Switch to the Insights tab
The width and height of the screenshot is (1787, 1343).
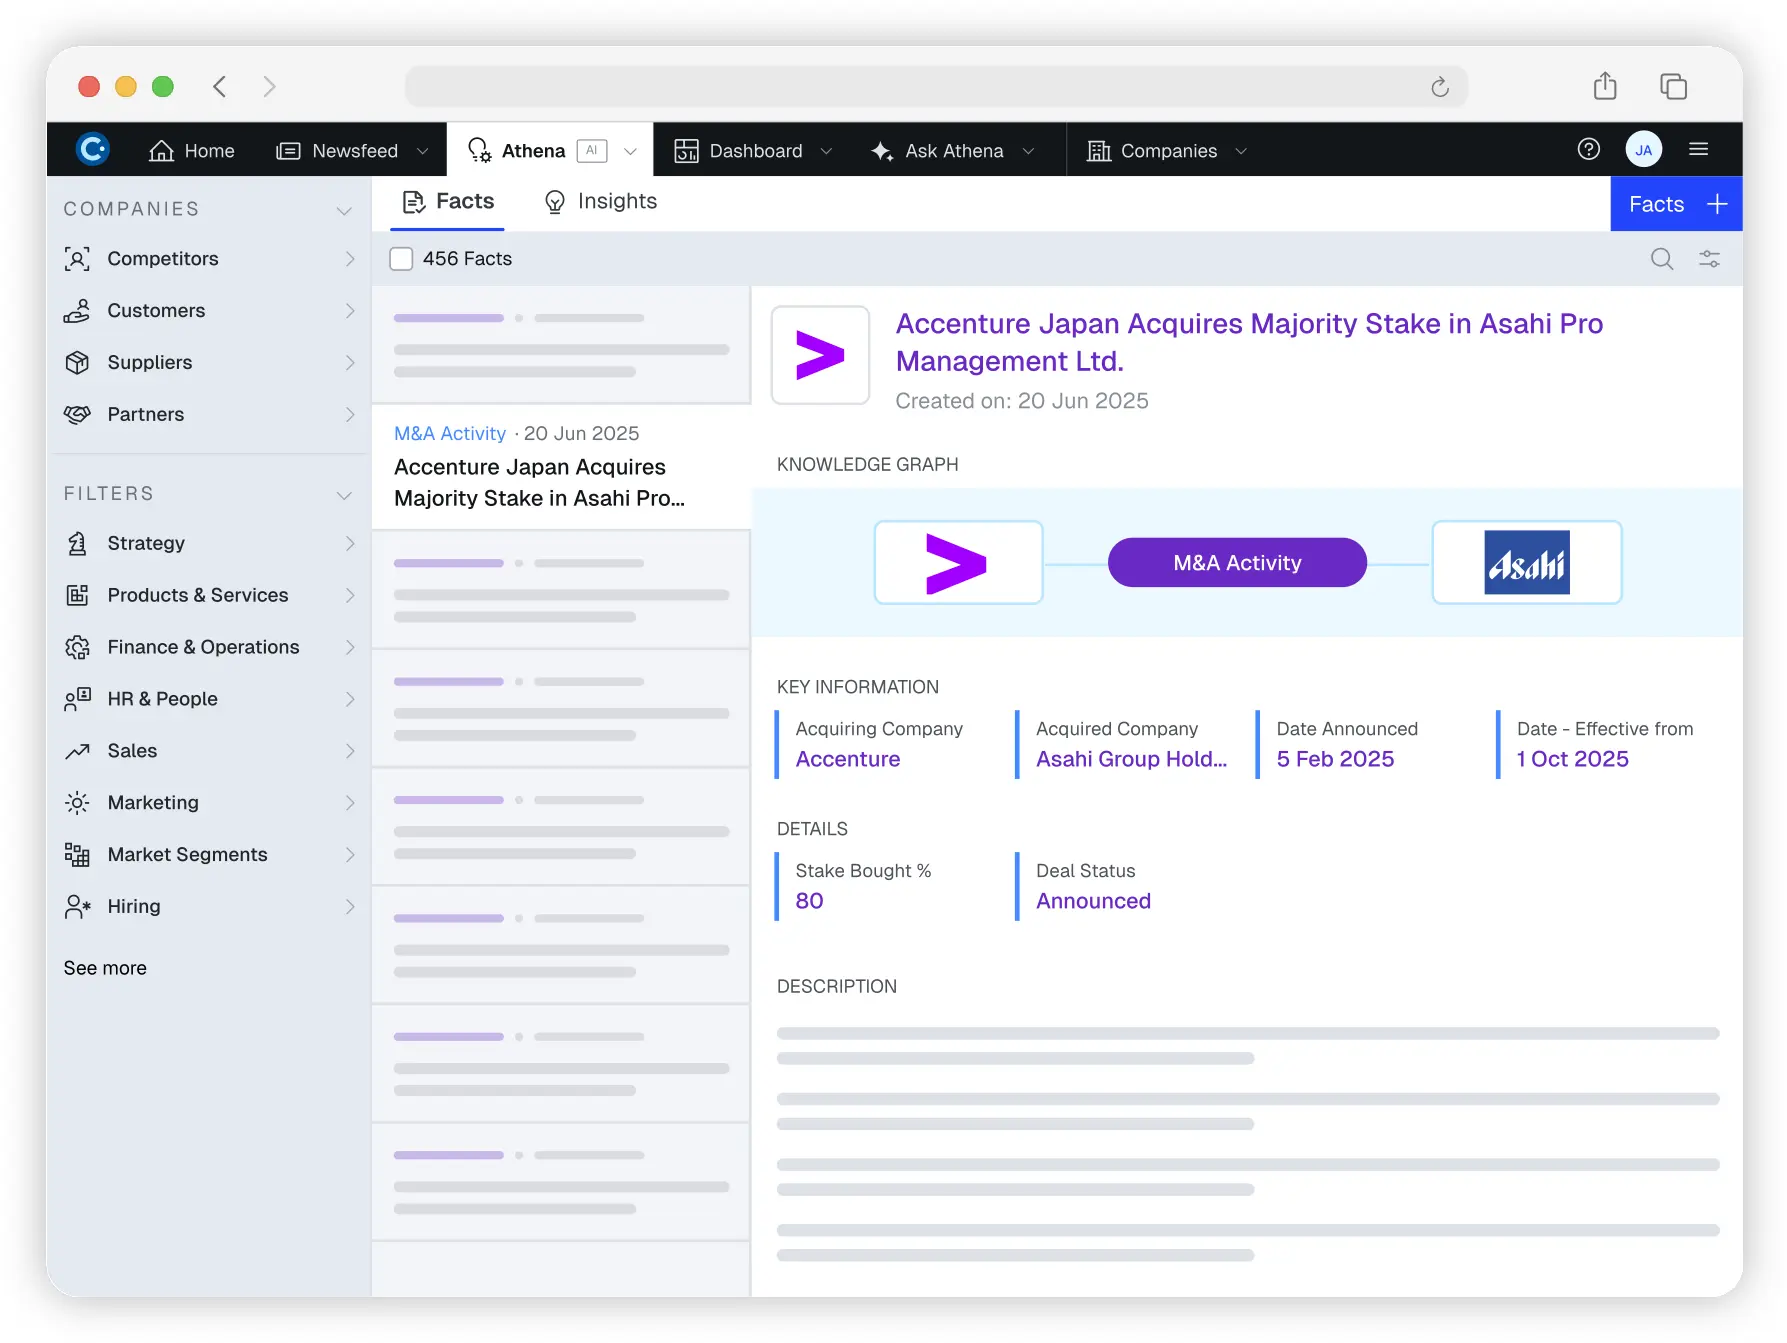(600, 202)
